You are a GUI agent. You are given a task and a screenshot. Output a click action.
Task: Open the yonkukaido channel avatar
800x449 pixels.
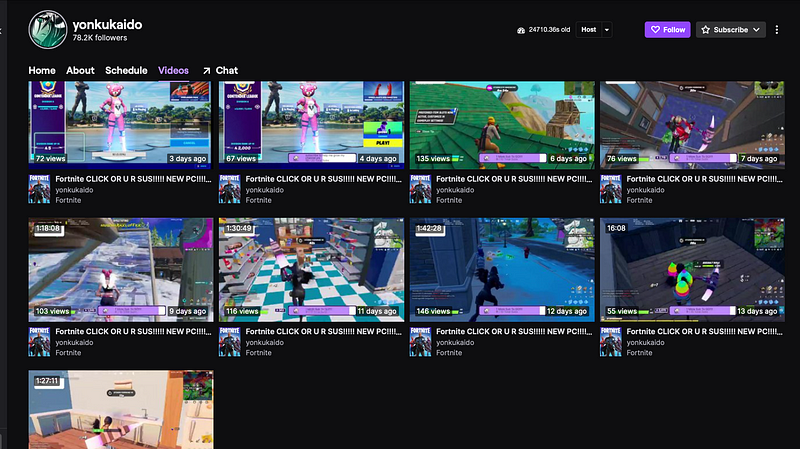tap(47, 30)
